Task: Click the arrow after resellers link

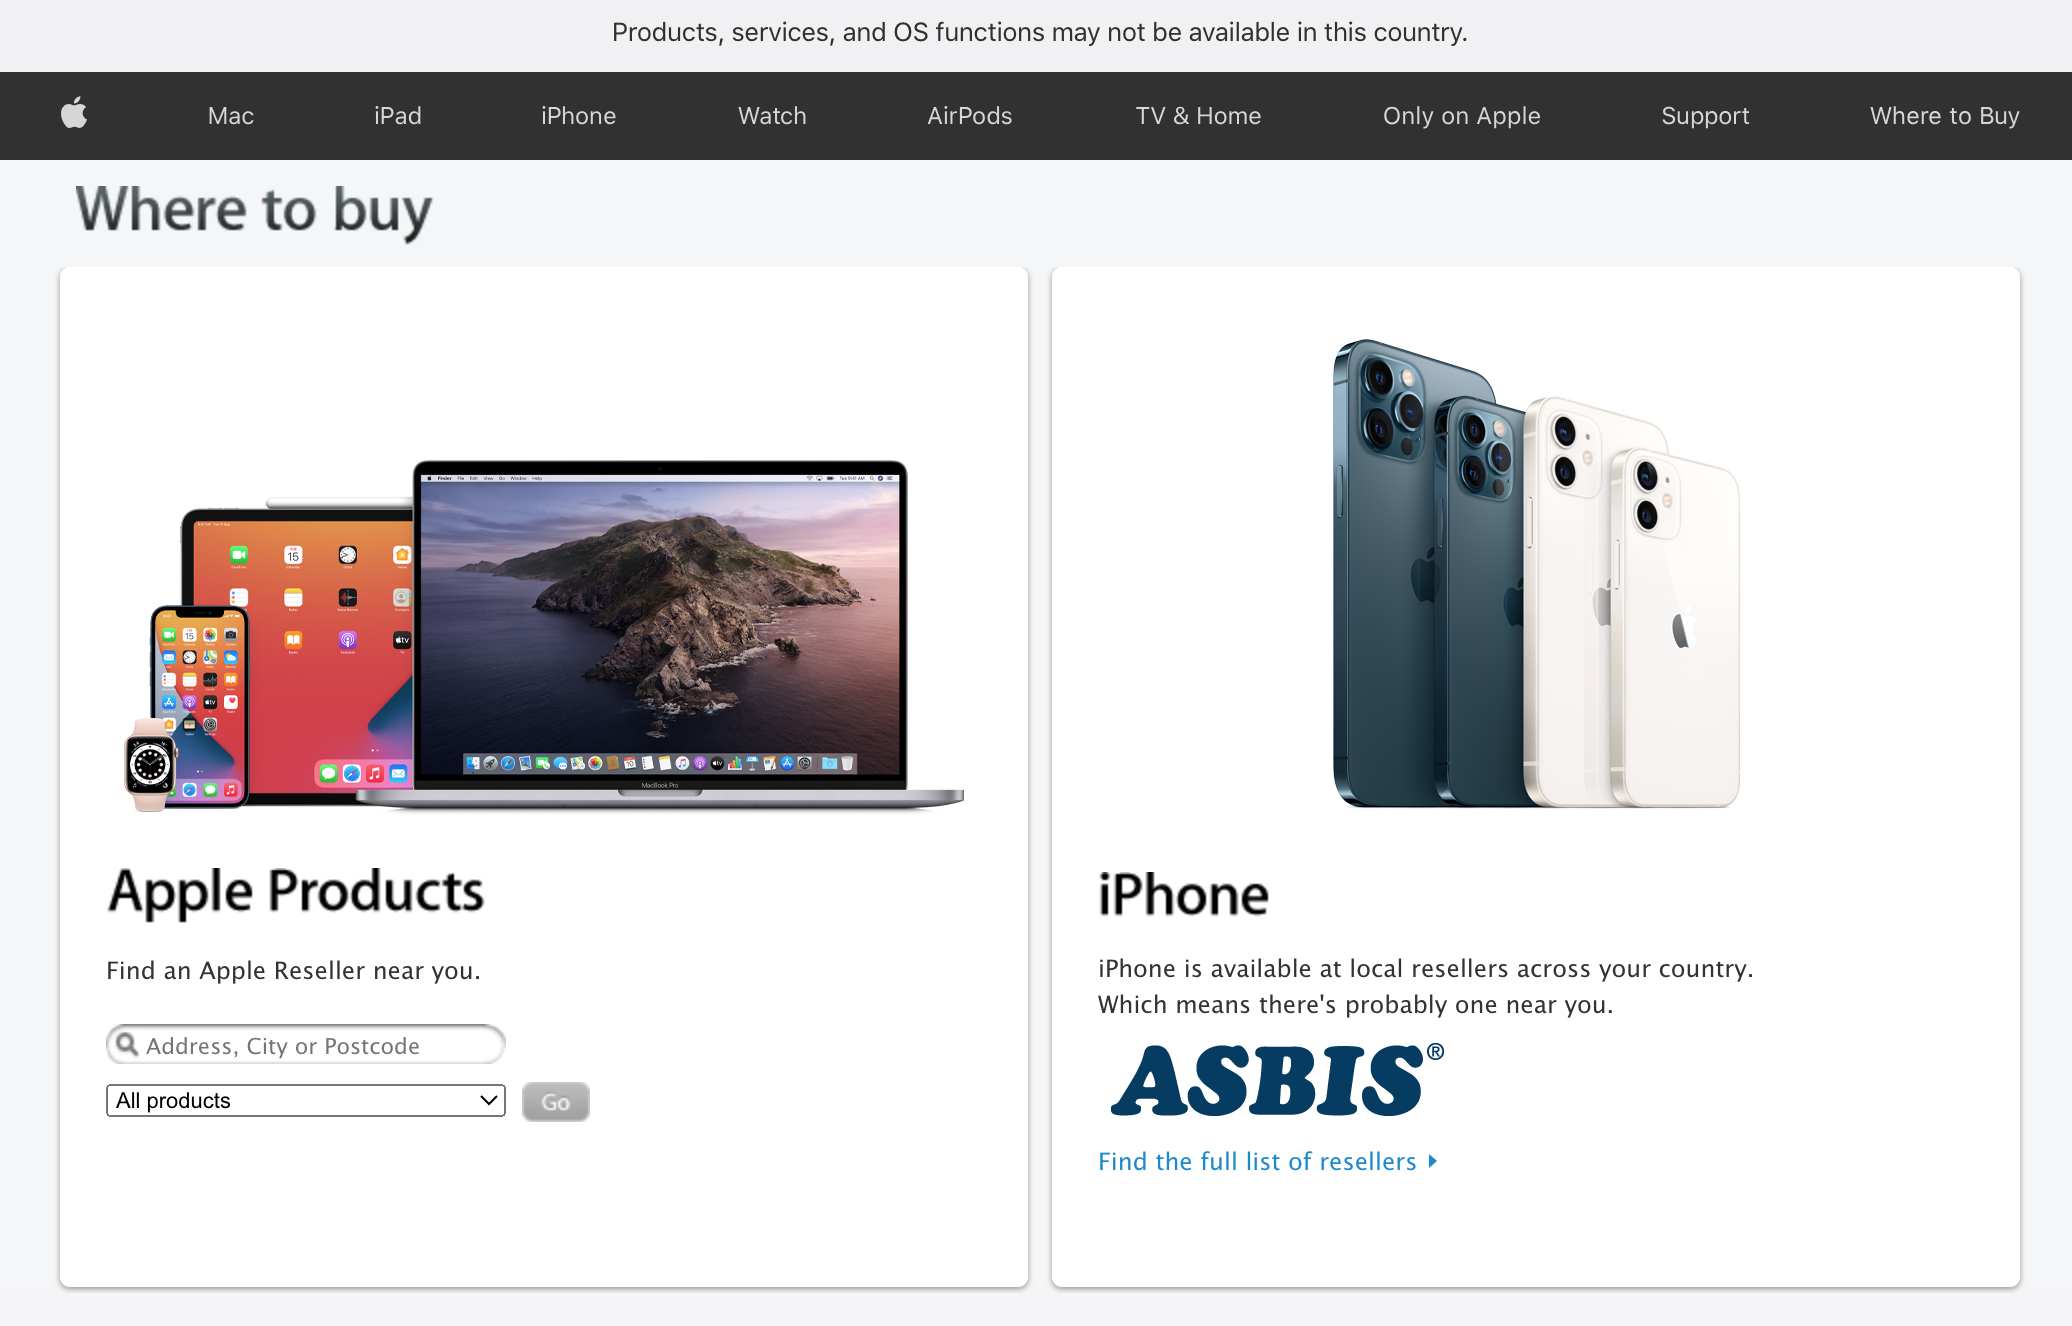Action: click(1433, 1161)
